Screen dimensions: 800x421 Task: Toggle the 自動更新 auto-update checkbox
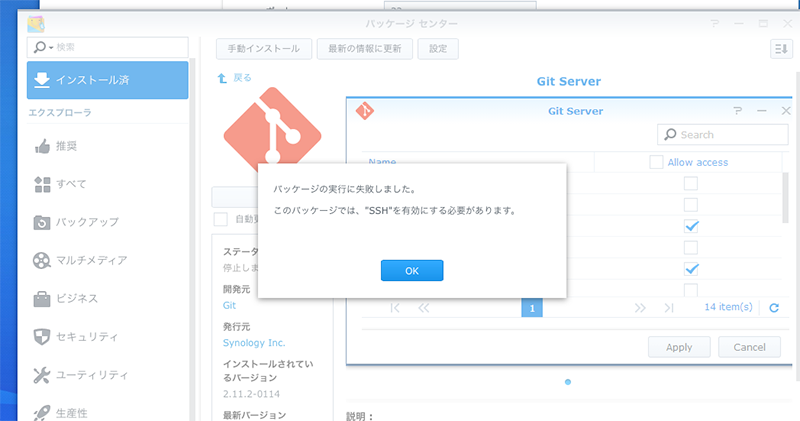tap(220, 219)
